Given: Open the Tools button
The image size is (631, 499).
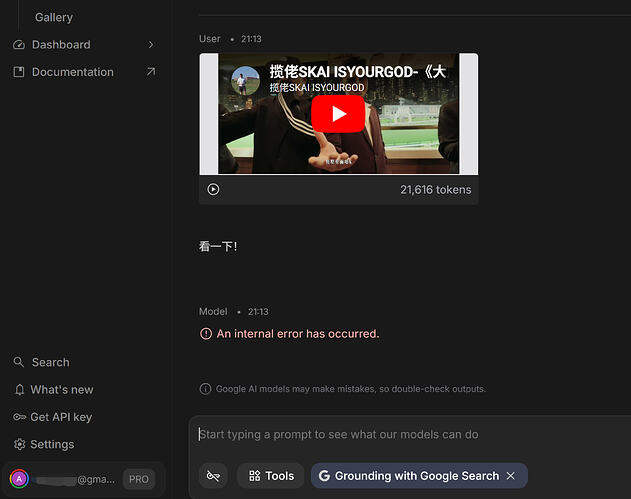Looking at the screenshot, I should point(271,476).
